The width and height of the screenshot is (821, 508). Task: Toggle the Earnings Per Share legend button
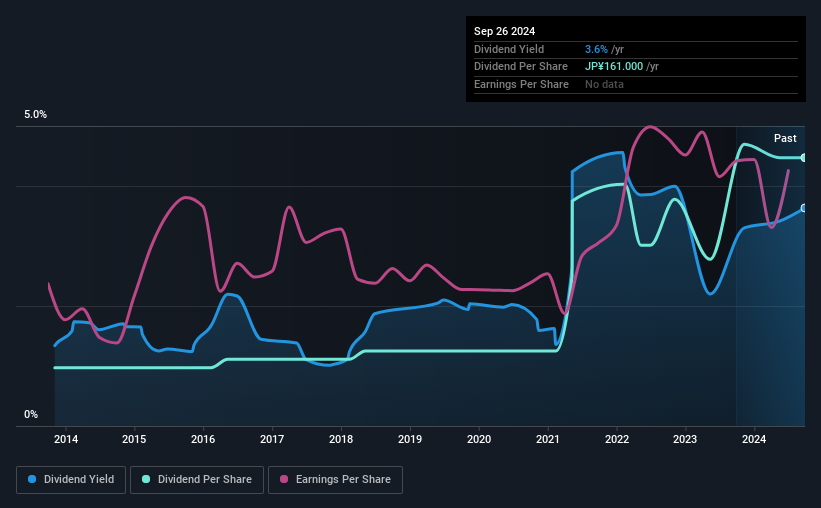(335, 480)
